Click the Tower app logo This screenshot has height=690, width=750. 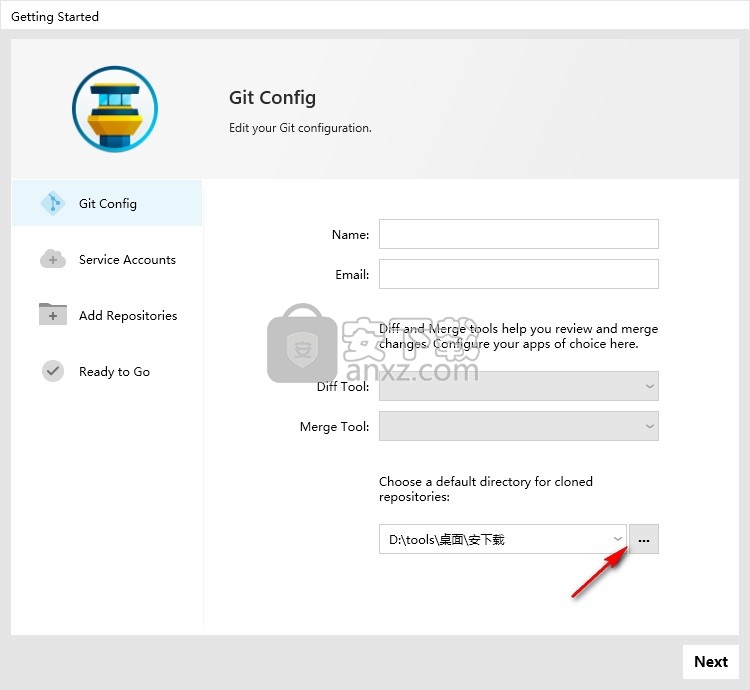click(115, 109)
